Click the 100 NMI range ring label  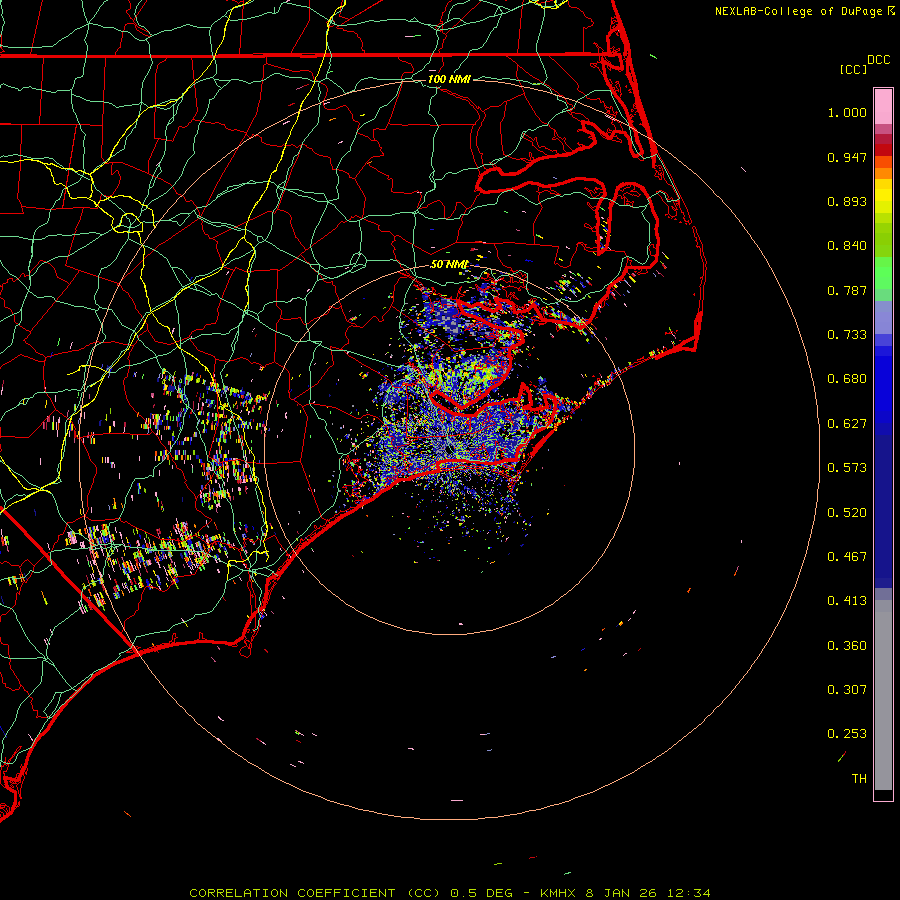(x=449, y=79)
